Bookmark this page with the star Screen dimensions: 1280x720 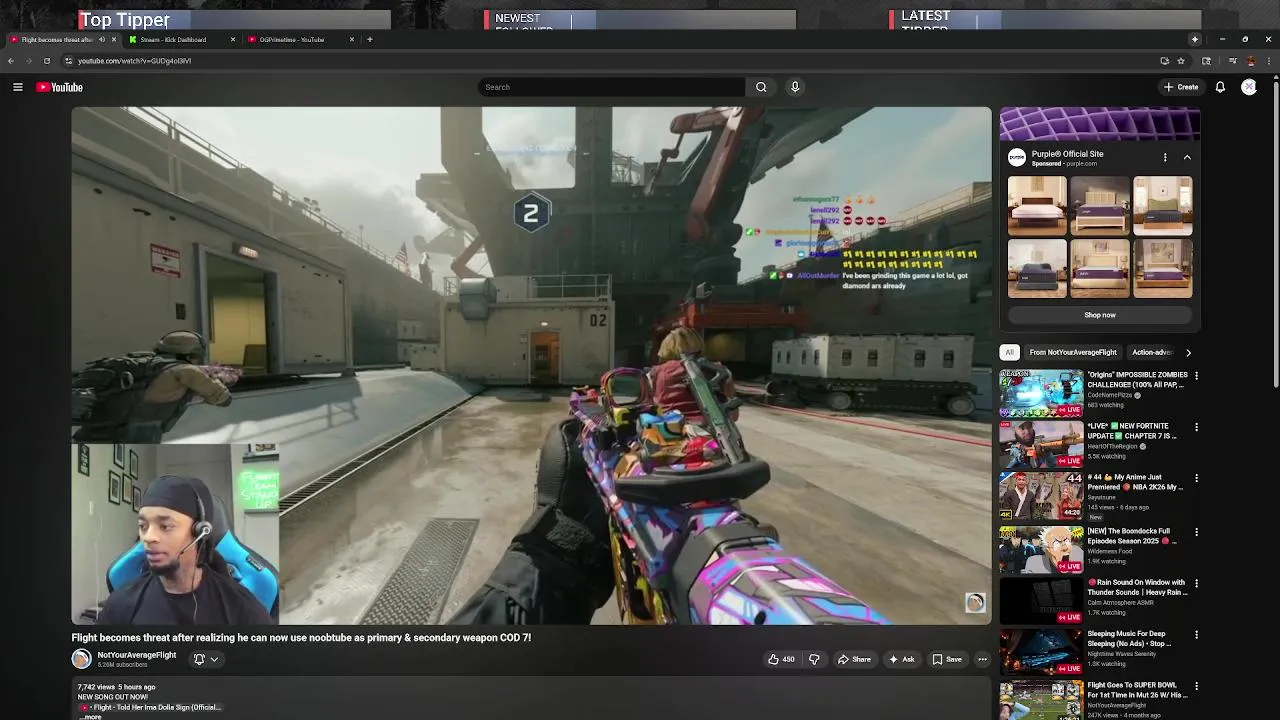(x=1181, y=61)
